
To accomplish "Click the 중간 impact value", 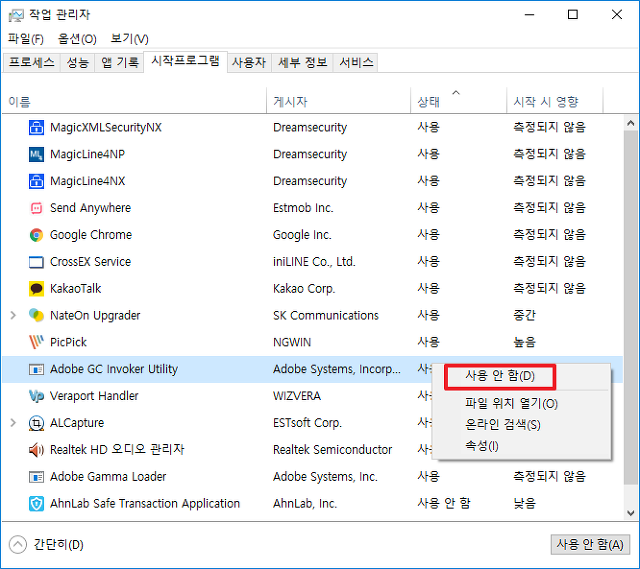I will [x=524, y=316].
